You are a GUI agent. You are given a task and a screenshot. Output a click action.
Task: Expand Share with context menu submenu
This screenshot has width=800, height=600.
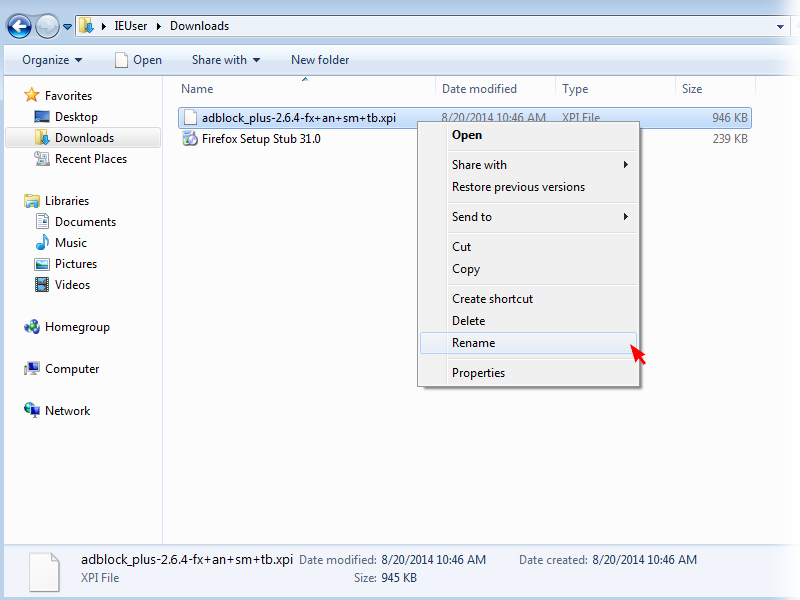coord(528,165)
